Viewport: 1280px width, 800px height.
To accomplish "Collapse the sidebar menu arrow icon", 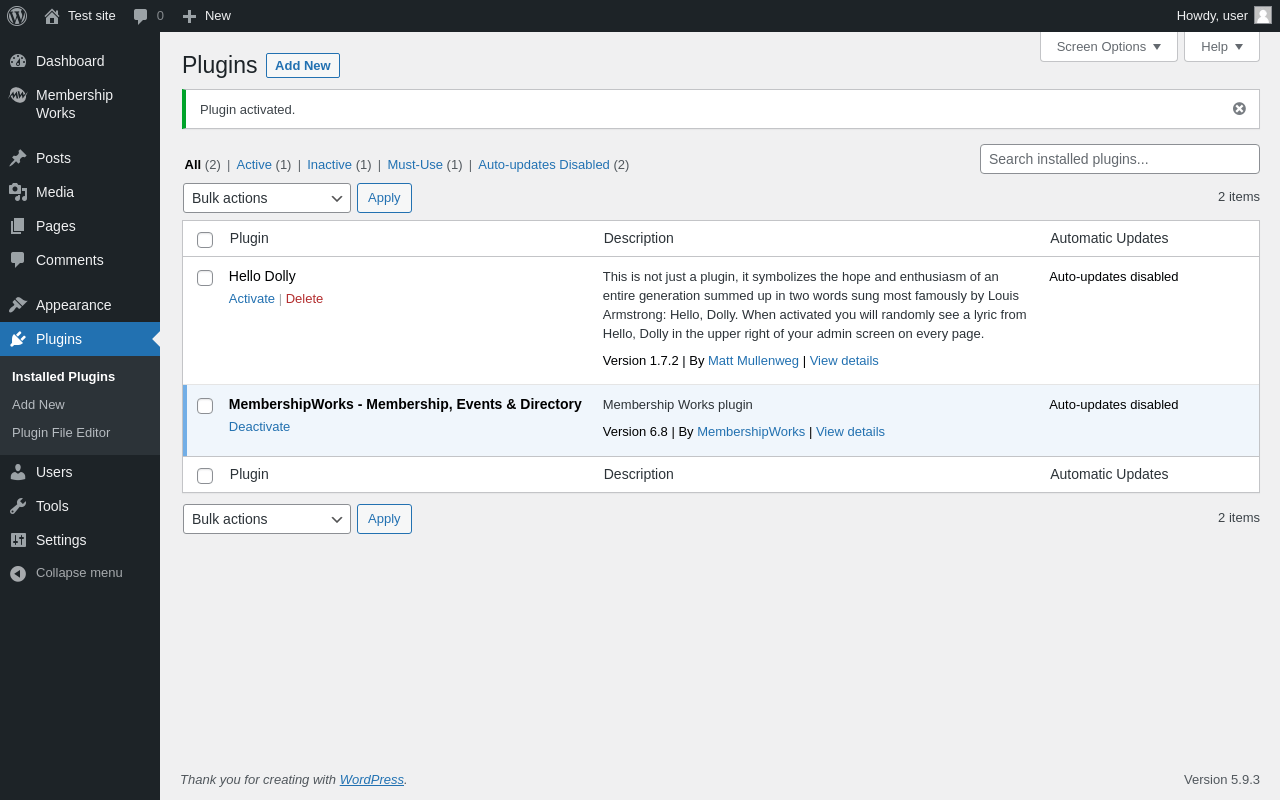I will click(x=18, y=573).
